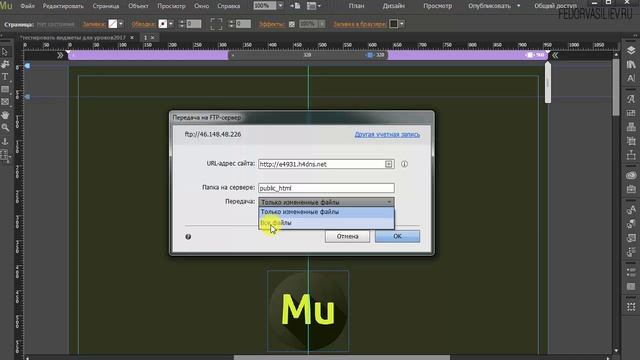Select the Text tool
Image resolution: width=640 pixels, height=360 pixels.
coord(5,77)
